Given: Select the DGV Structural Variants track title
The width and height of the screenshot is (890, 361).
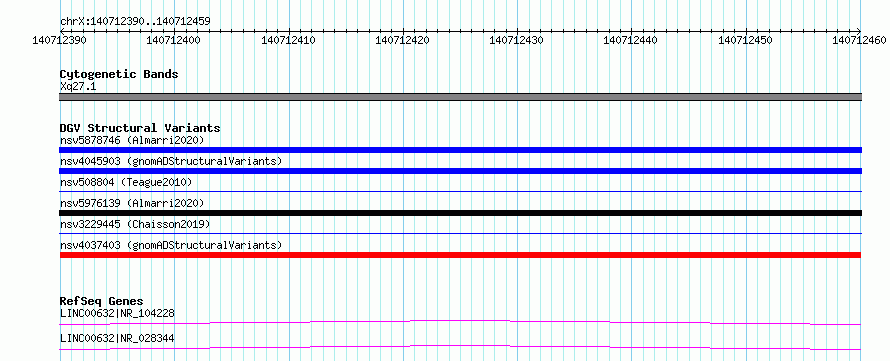Looking at the screenshot, I should click(140, 128).
